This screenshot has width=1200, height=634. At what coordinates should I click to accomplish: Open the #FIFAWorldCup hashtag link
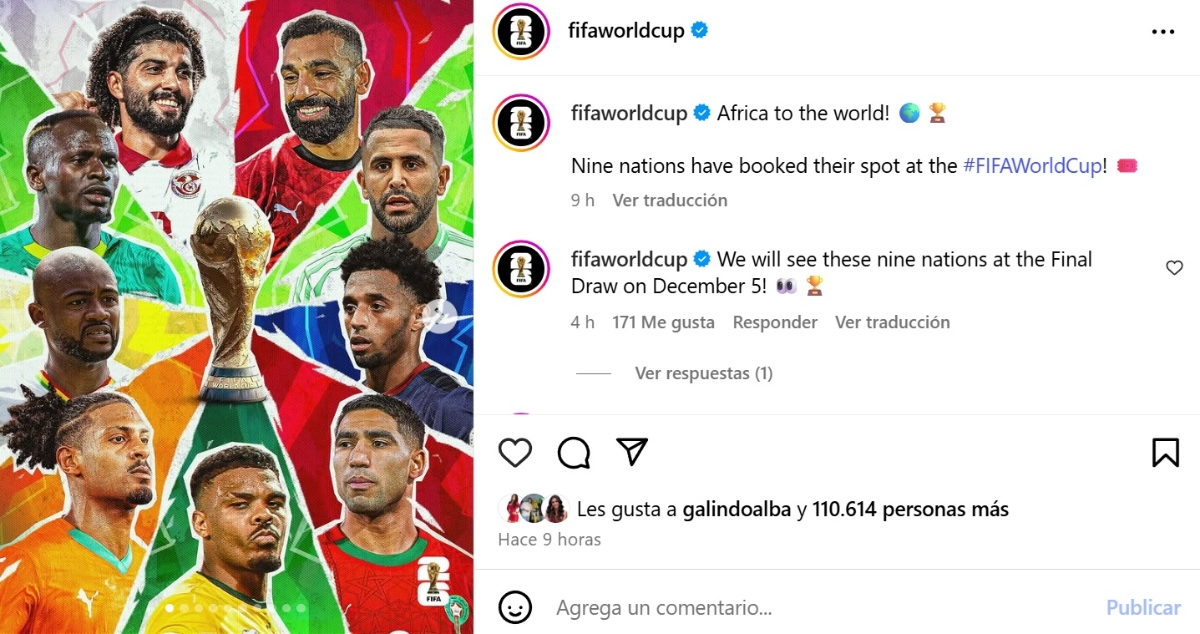tap(1032, 166)
